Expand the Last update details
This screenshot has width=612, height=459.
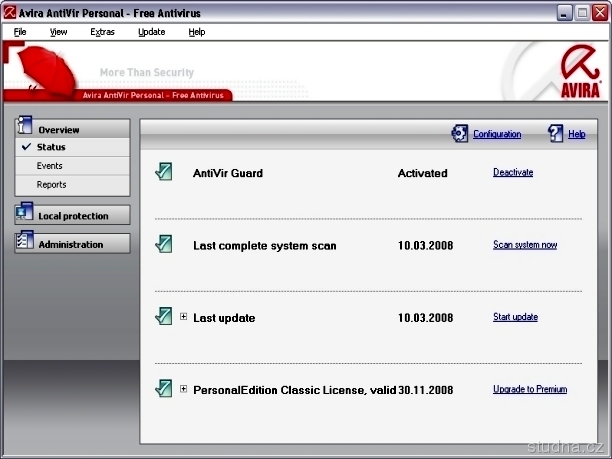click(x=184, y=317)
